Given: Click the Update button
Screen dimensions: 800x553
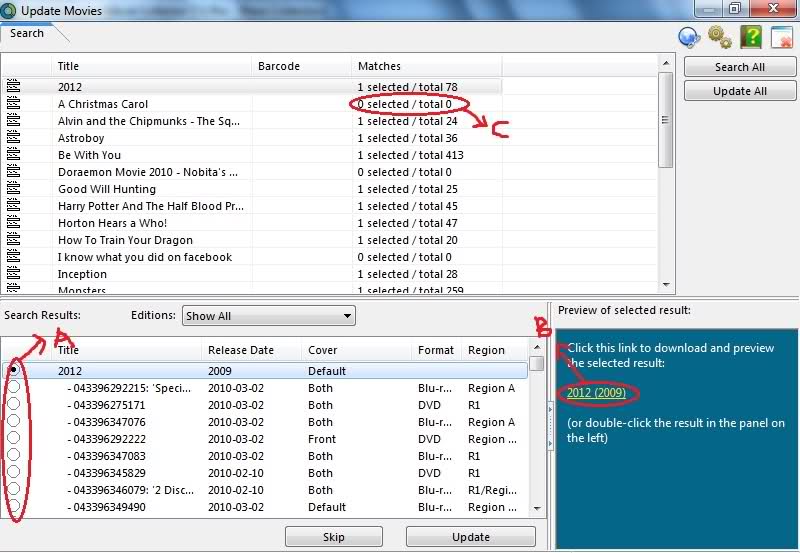Looking at the screenshot, I should [471, 537].
